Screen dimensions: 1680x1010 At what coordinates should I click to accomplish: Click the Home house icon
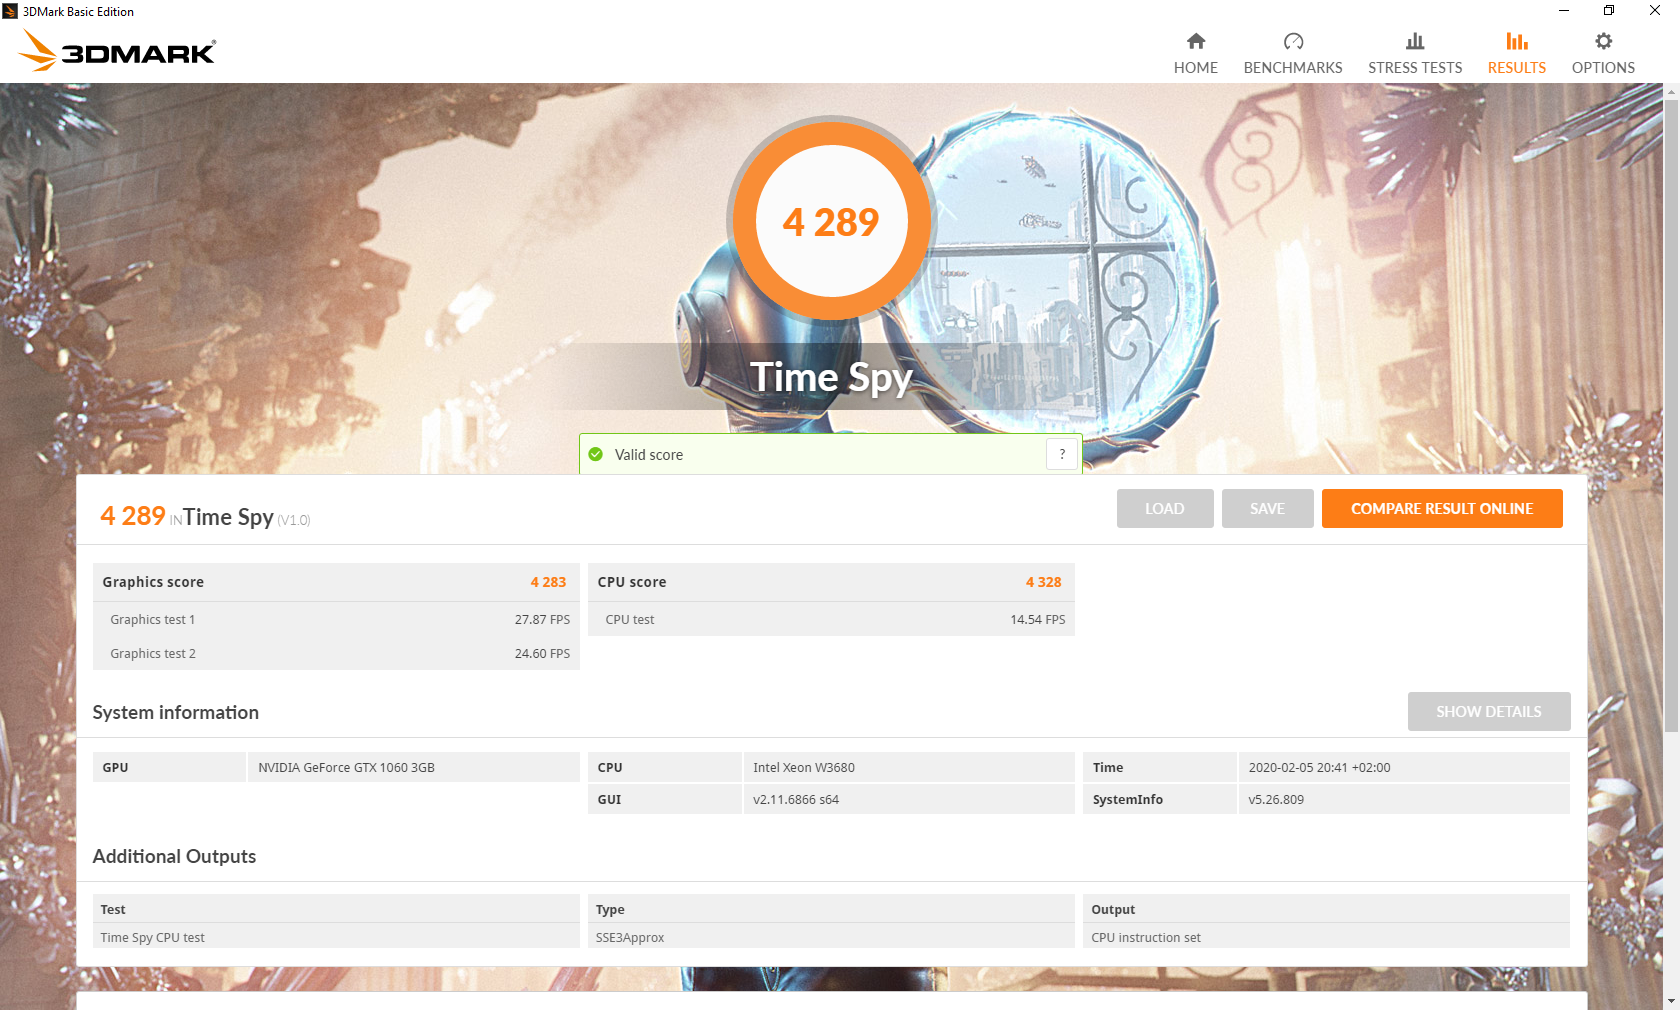[1196, 41]
